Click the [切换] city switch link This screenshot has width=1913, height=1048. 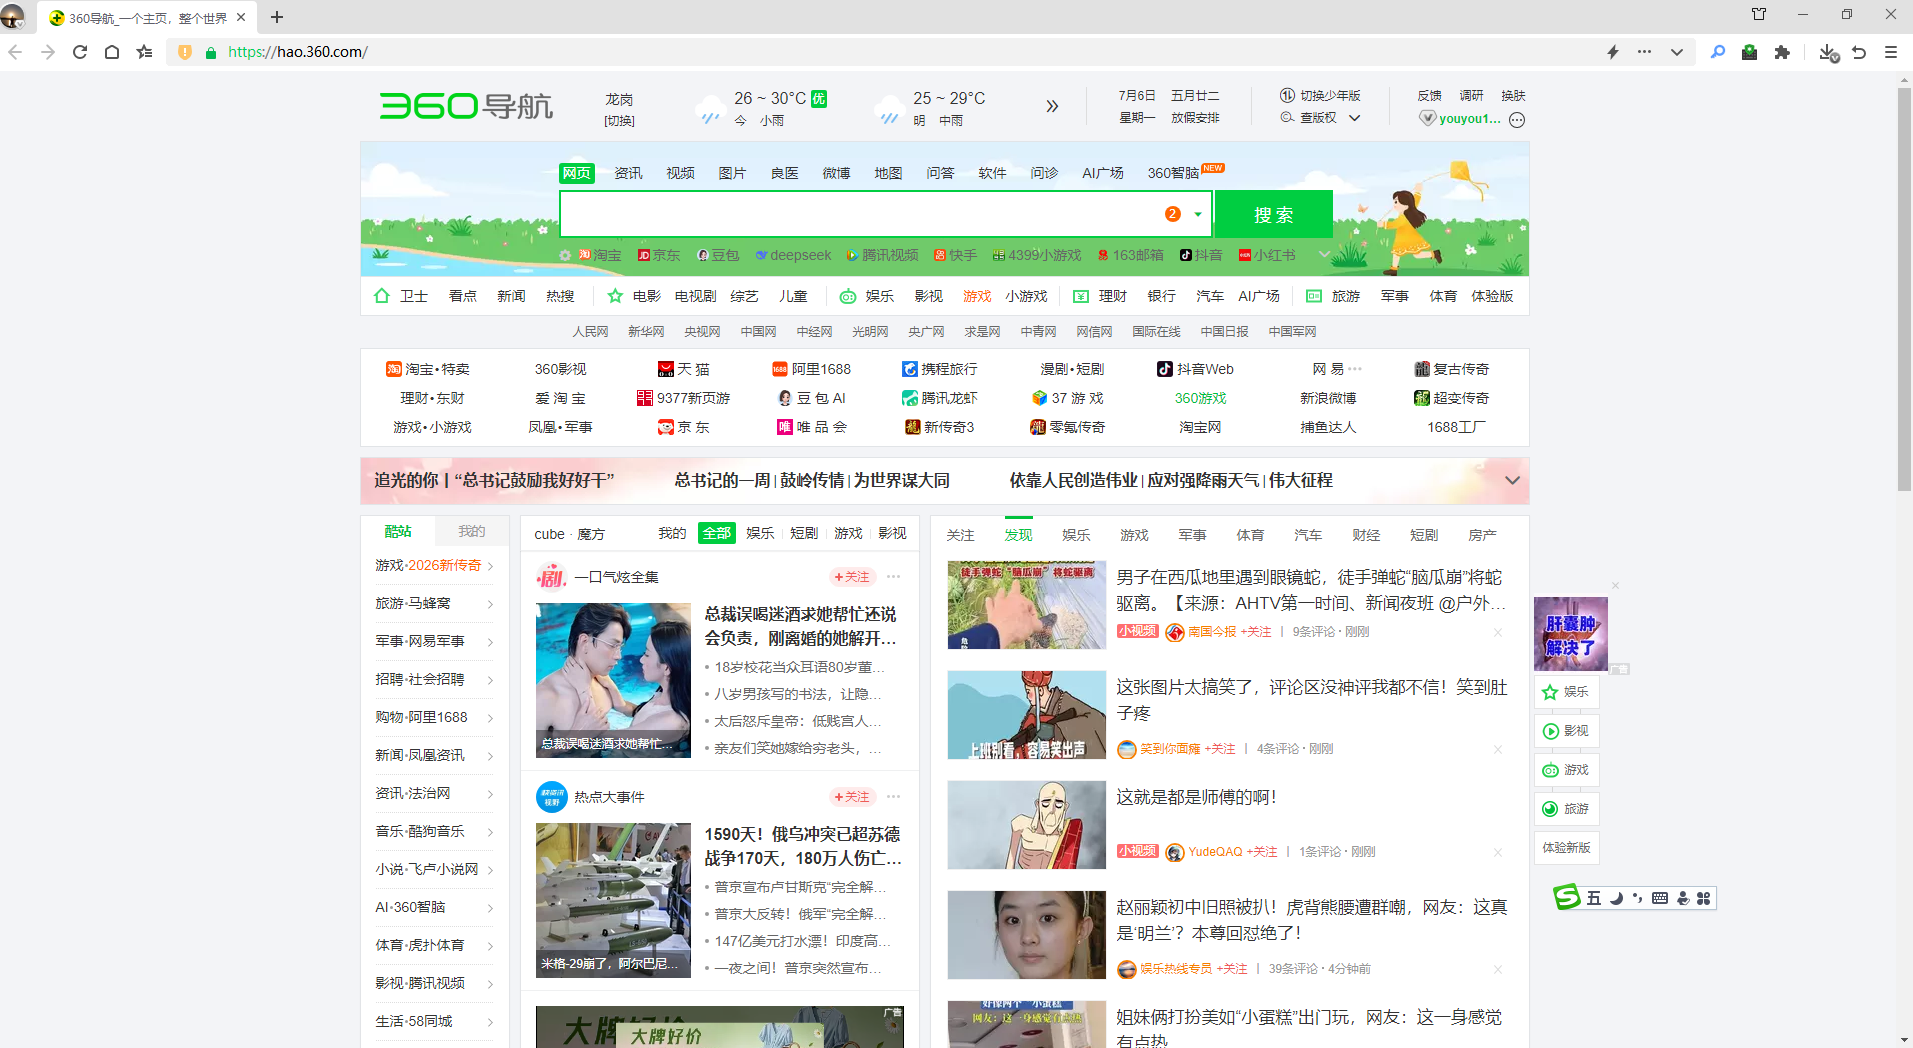[x=619, y=121]
